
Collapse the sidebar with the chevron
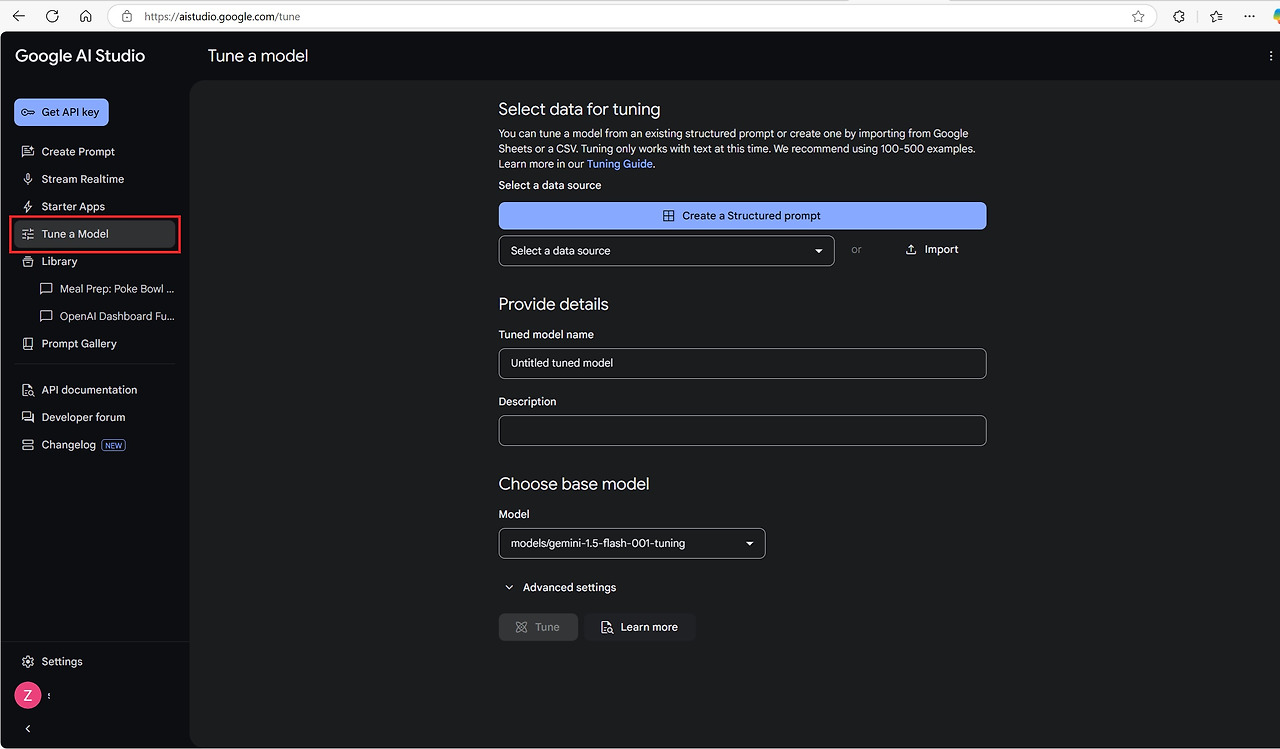[28, 729]
